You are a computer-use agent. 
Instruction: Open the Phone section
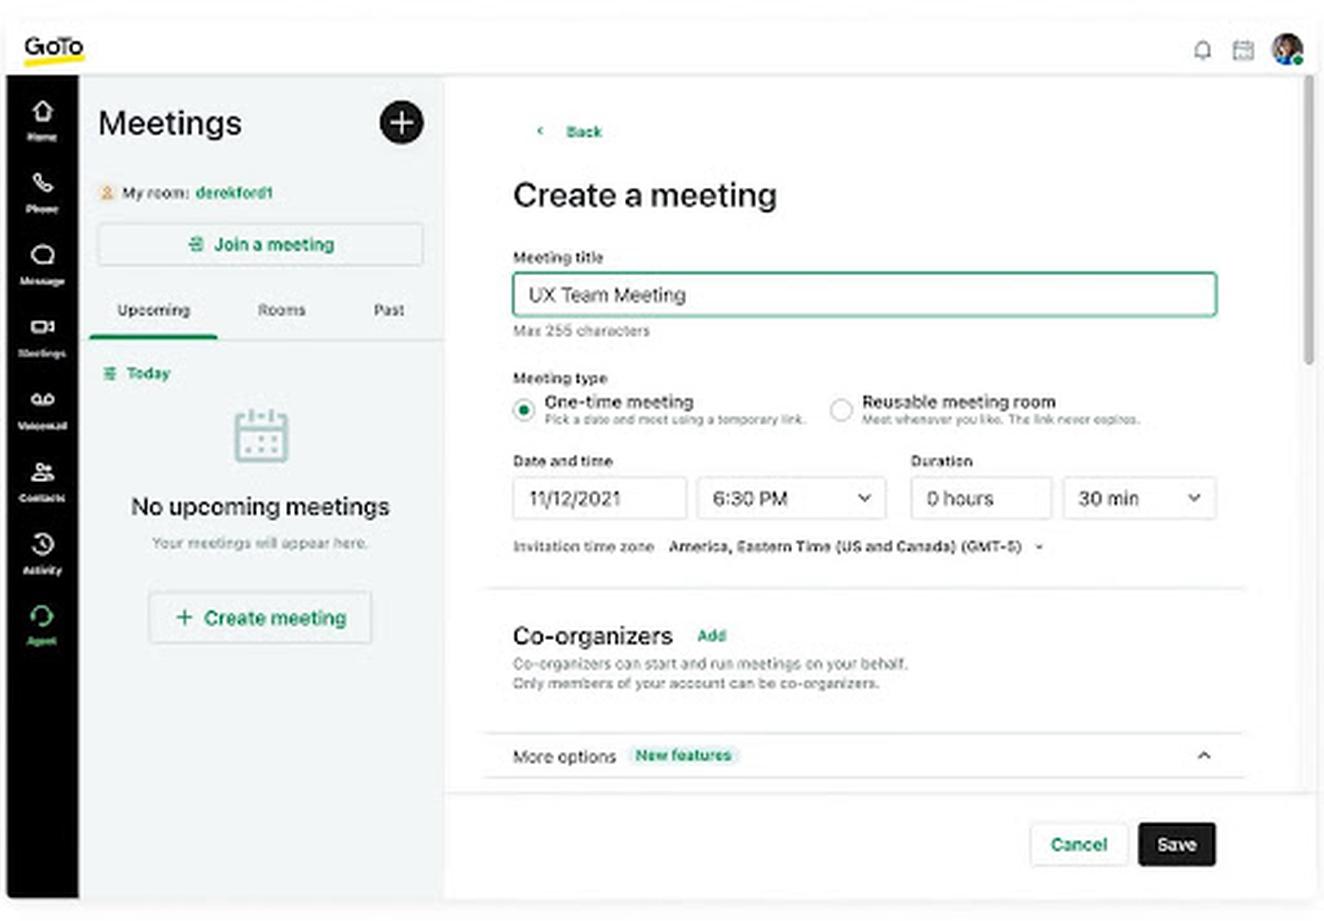[42, 193]
